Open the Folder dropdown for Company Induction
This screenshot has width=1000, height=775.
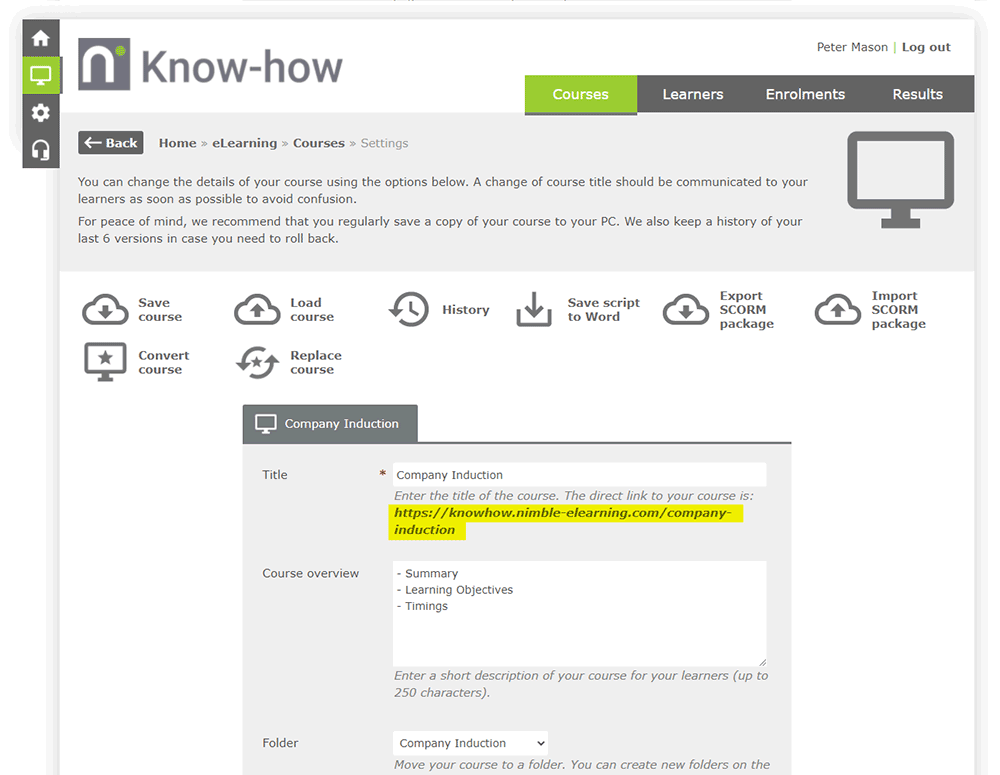(470, 743)
